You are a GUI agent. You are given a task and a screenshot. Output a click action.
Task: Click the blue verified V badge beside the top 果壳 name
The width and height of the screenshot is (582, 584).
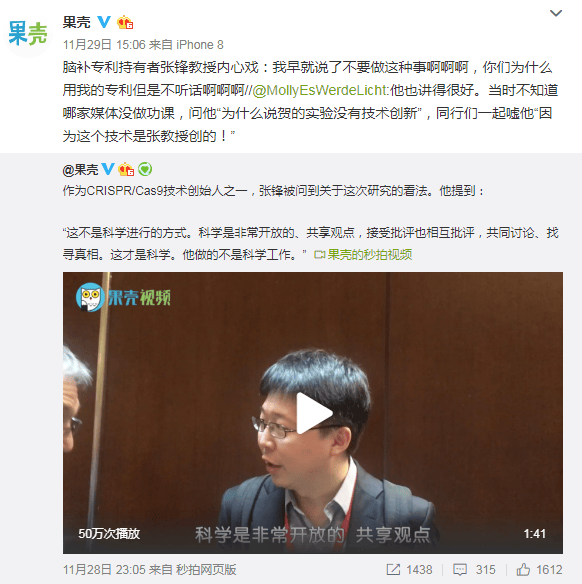104,22
